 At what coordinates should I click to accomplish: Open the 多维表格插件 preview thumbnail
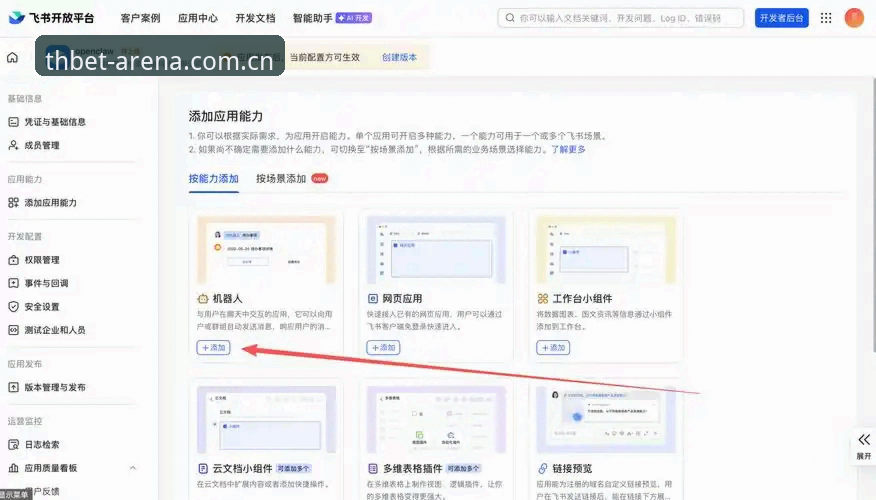(436, 420)
